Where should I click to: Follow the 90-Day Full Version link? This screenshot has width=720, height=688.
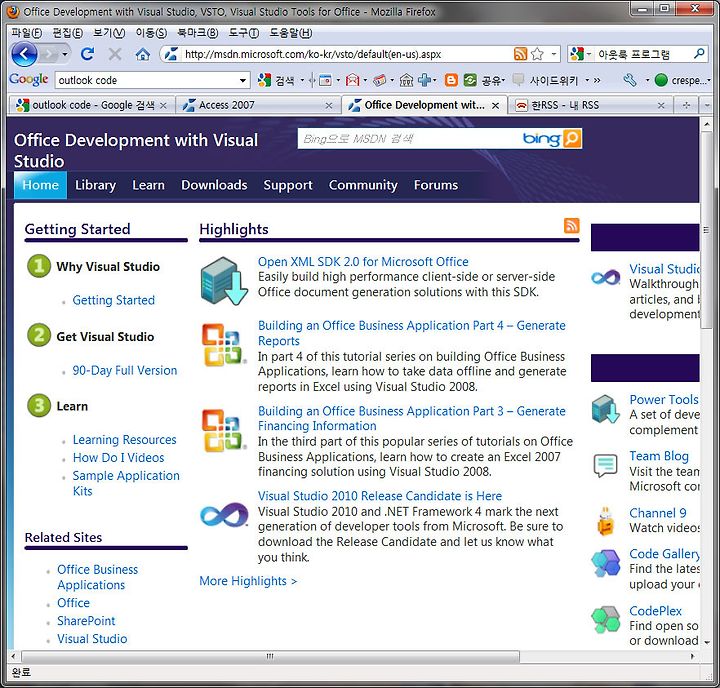point(124,370)
